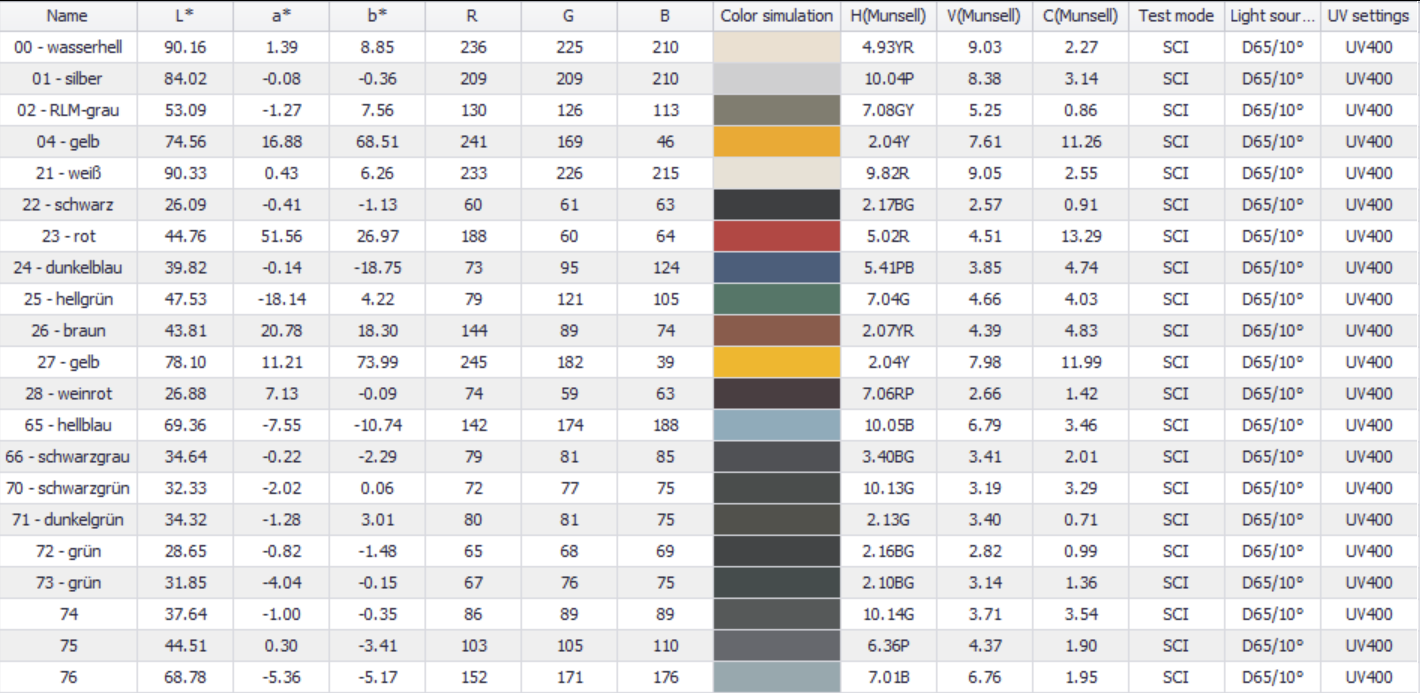Image resolution: width=1420 pixels, height=693 pixels.
Task: Click the "22 - schwarz" row name
Action: click(65, 204)
